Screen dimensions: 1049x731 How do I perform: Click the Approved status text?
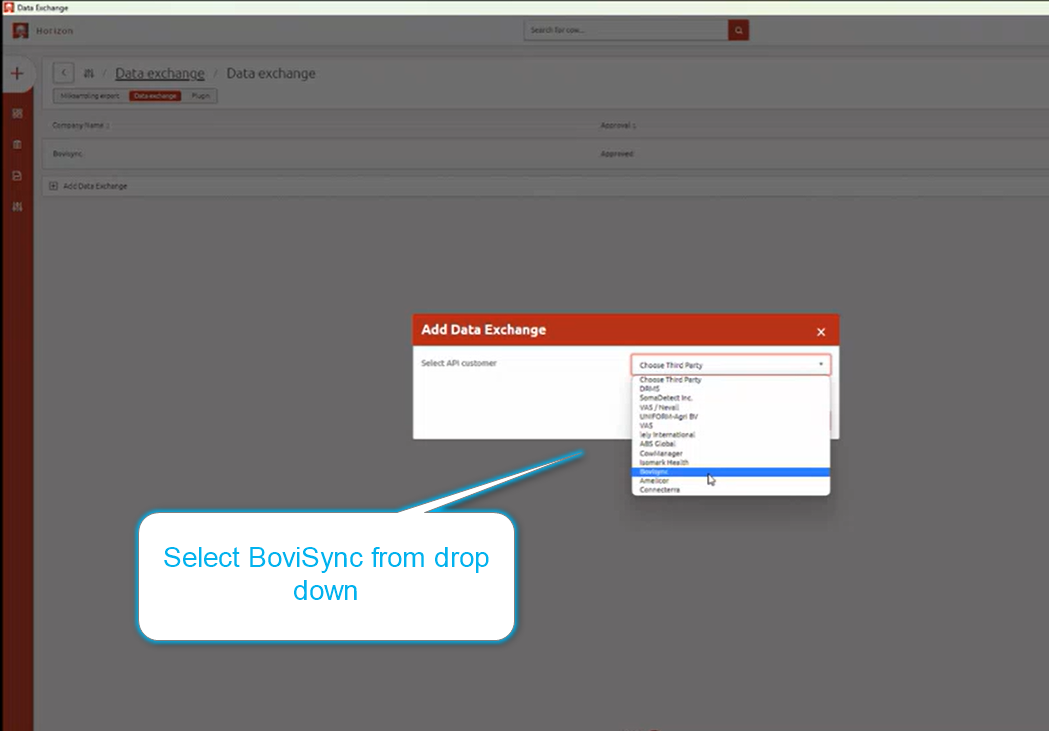(617, 154)
